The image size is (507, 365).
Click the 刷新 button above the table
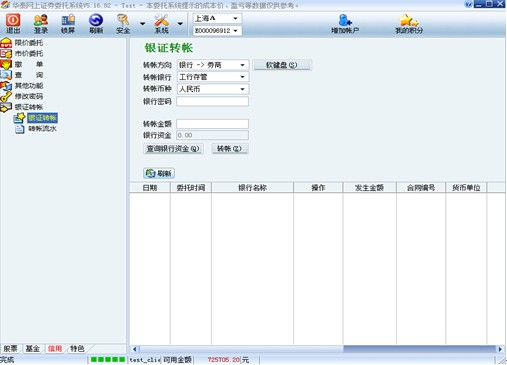tap(159, 173)
